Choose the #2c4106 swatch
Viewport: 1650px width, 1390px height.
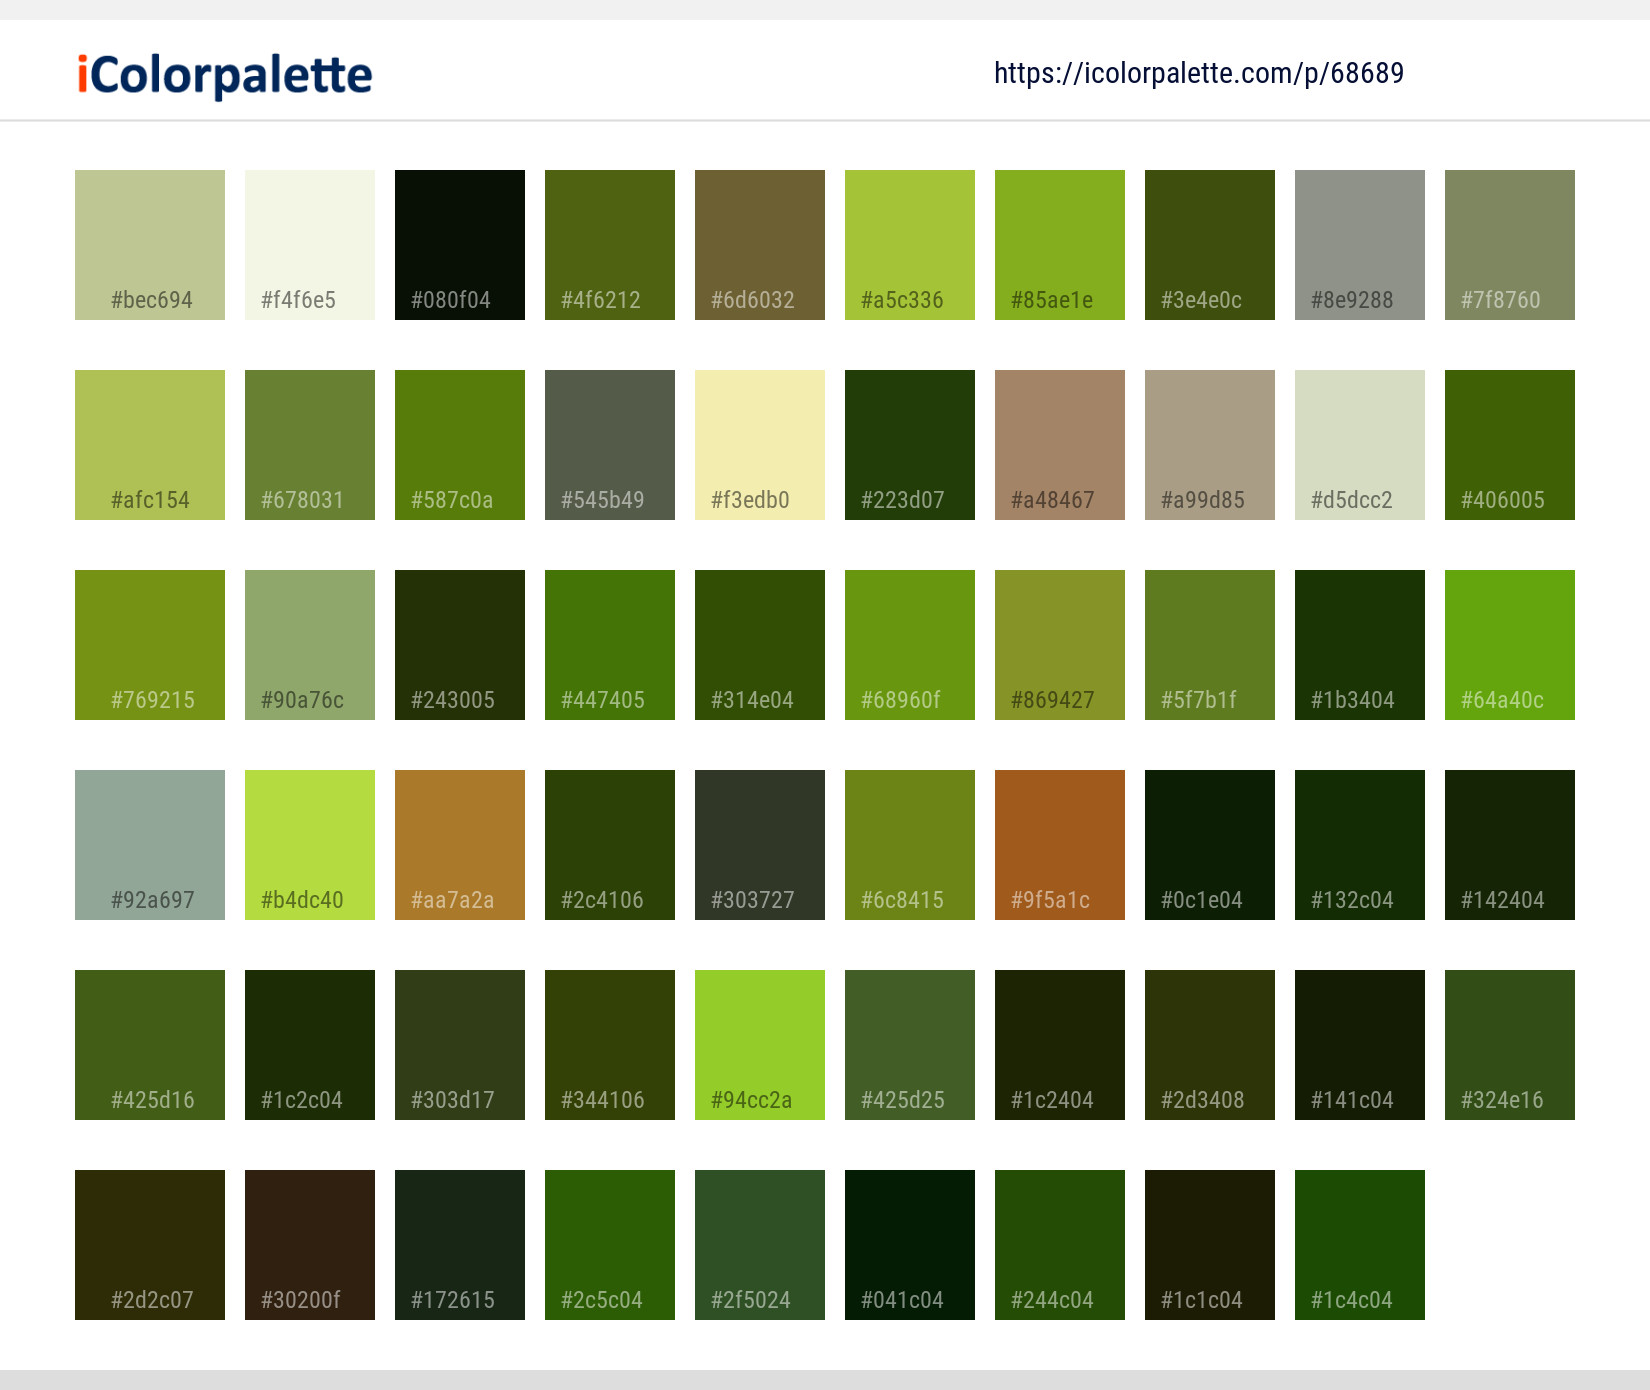(x=610, y=845)
